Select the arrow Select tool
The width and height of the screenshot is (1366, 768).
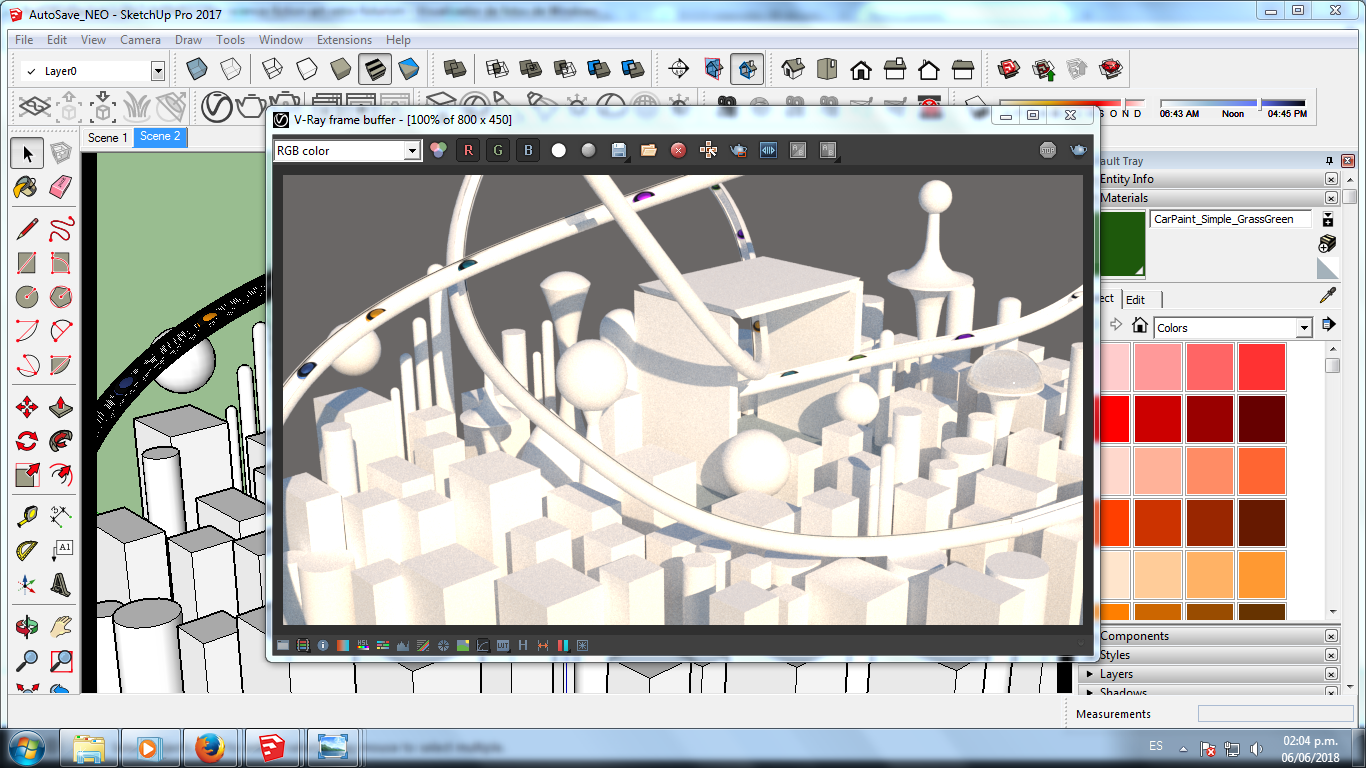coord(28,153)
